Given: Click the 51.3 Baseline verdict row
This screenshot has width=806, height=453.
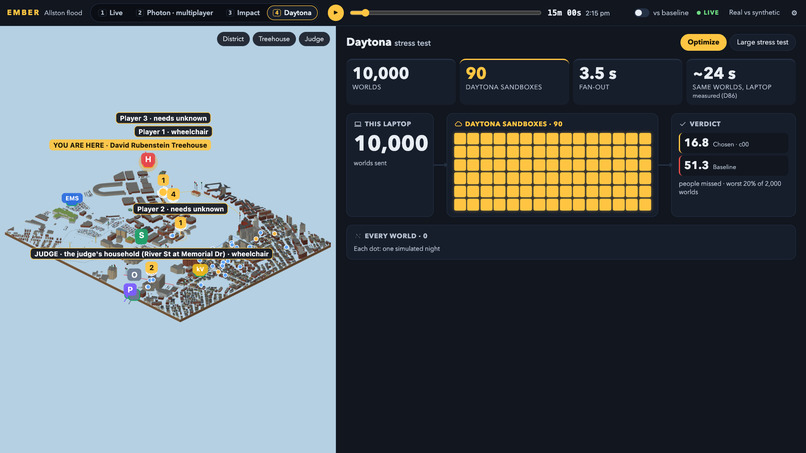Looking at the screenshot, I should pyautogui.click(x=734, y=166).
